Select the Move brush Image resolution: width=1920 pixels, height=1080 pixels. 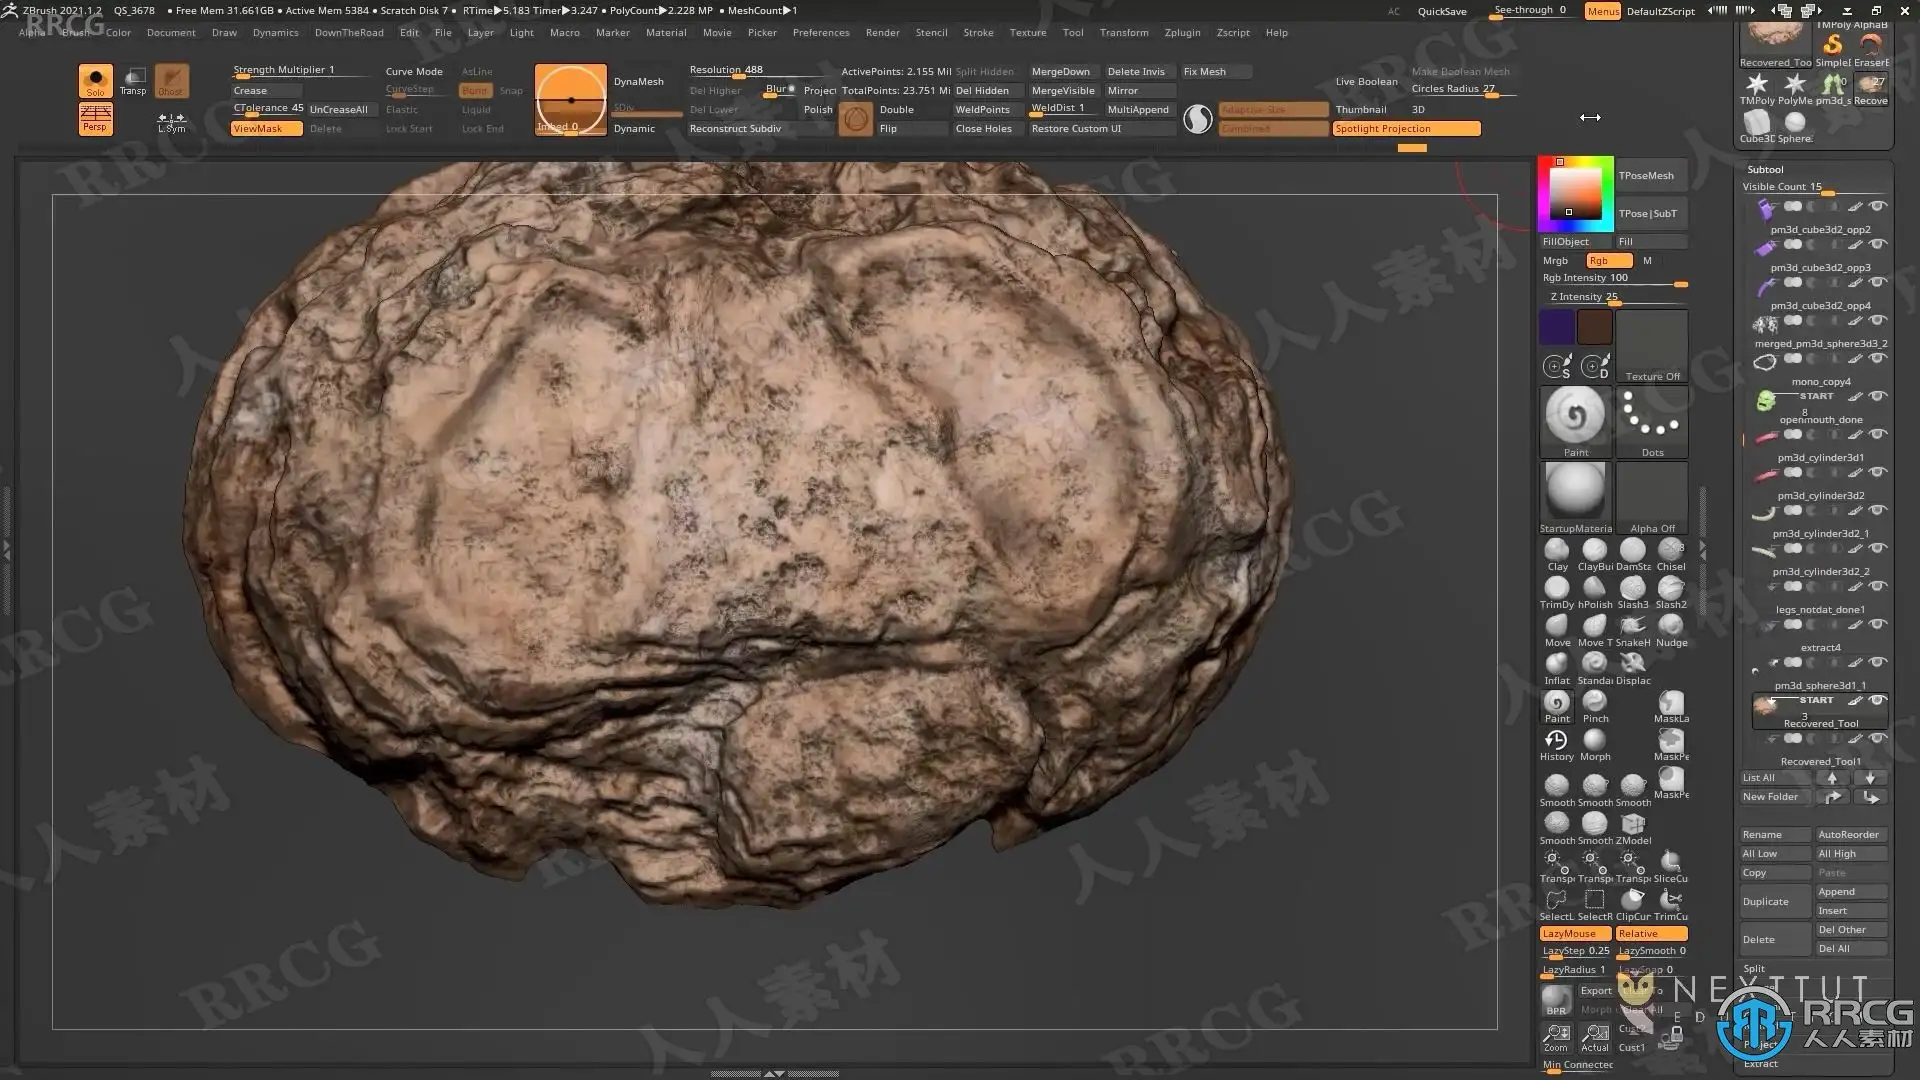1557,630
